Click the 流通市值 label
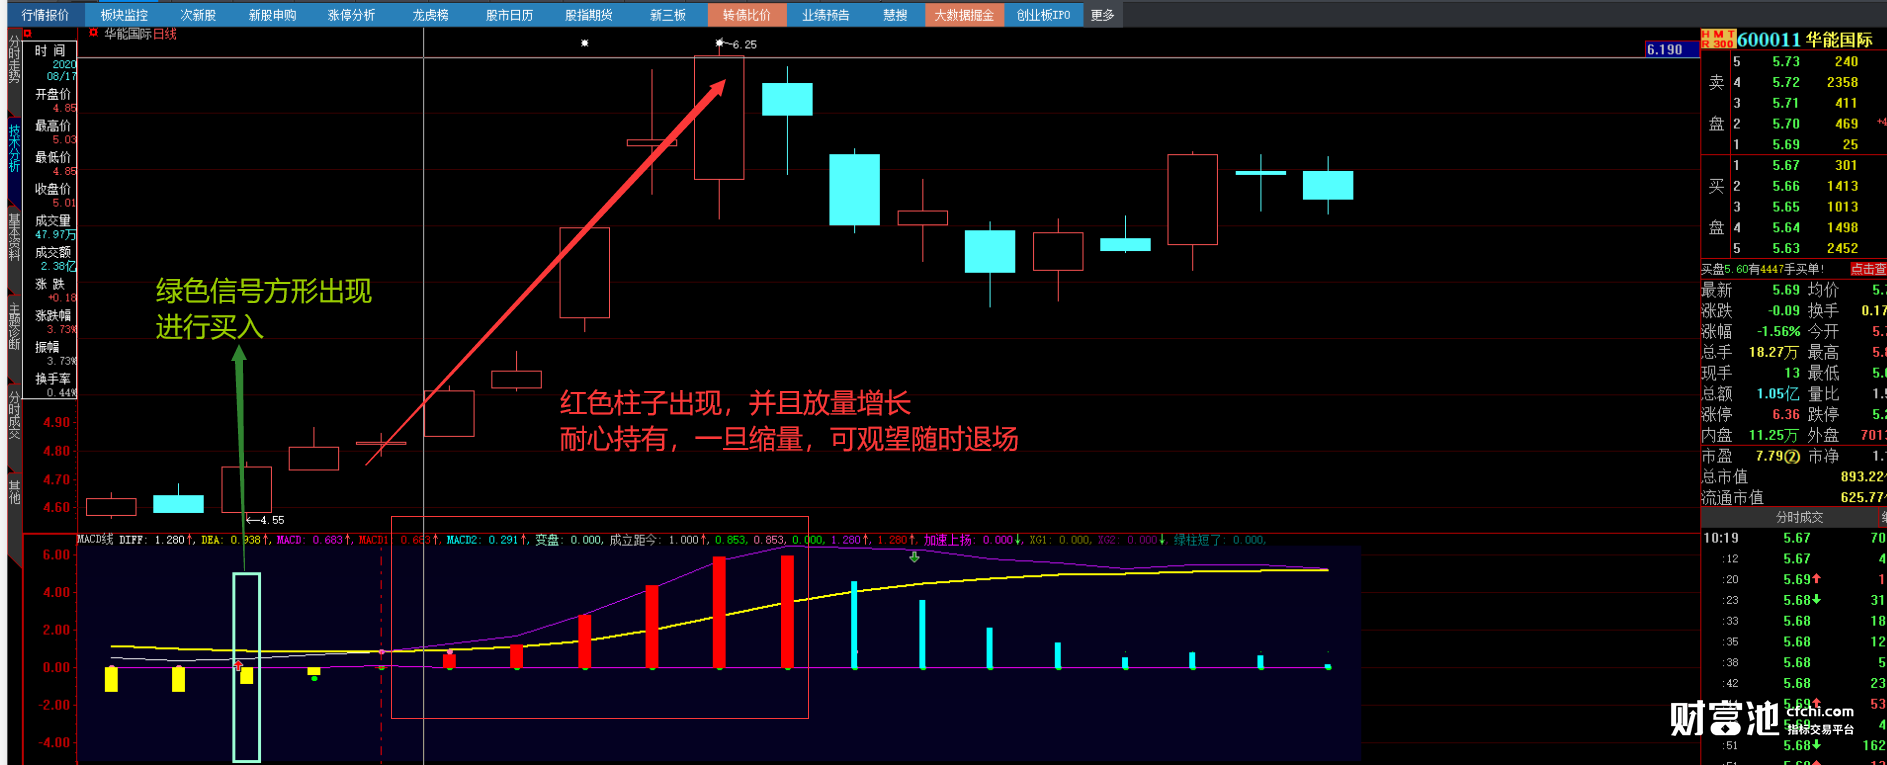Screen dimensions: 1887x765 point(1733,497)
